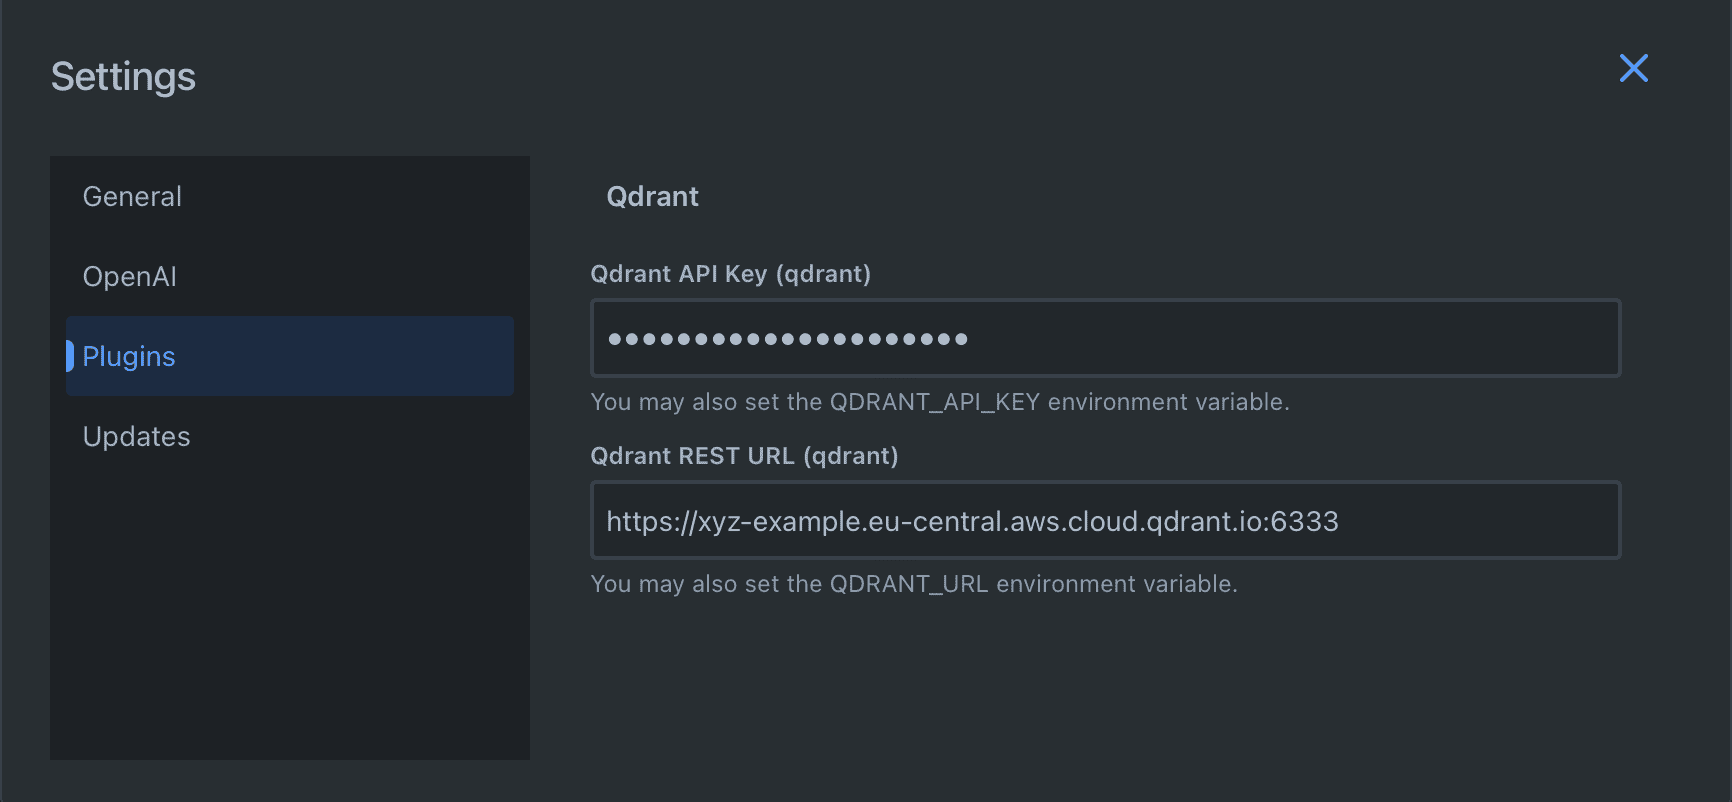The height and width of the screenshot is (802, 1732).
Task: Click the QDRANT_URL environment variable hint
Action: pyautogui.click(x=914, y=584)
